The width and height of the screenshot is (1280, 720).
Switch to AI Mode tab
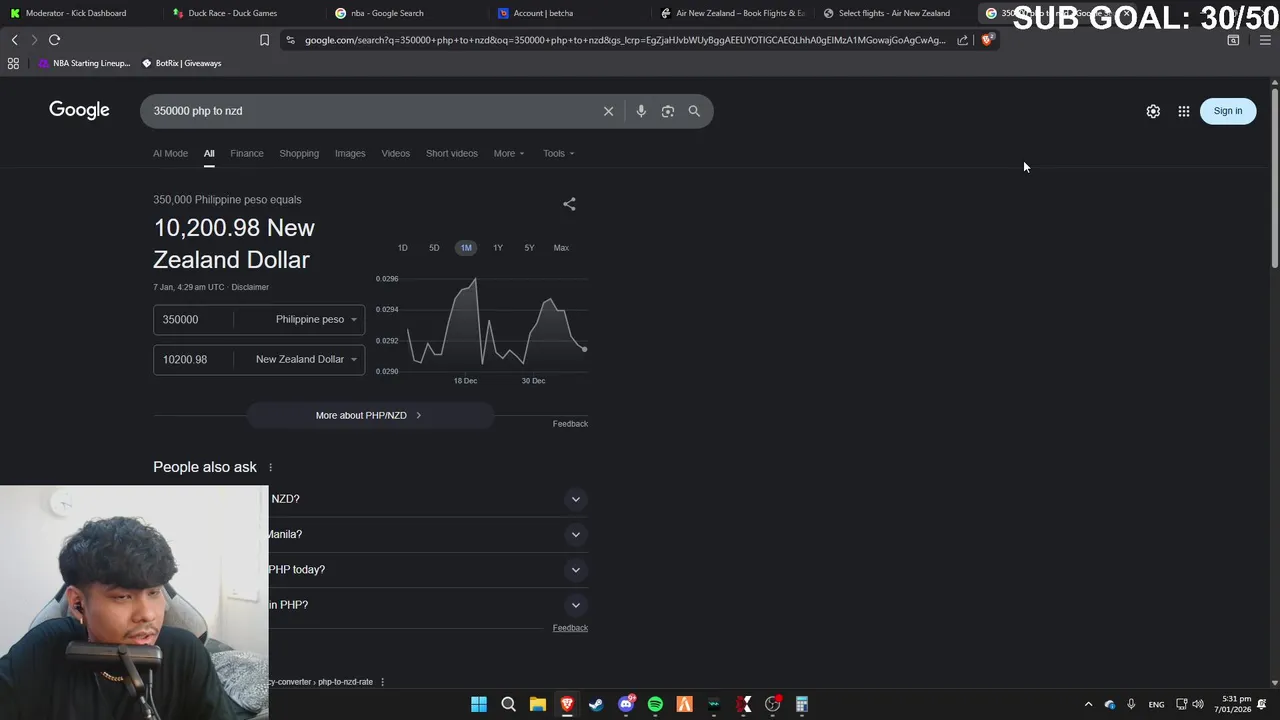click(x=170, y=153)
